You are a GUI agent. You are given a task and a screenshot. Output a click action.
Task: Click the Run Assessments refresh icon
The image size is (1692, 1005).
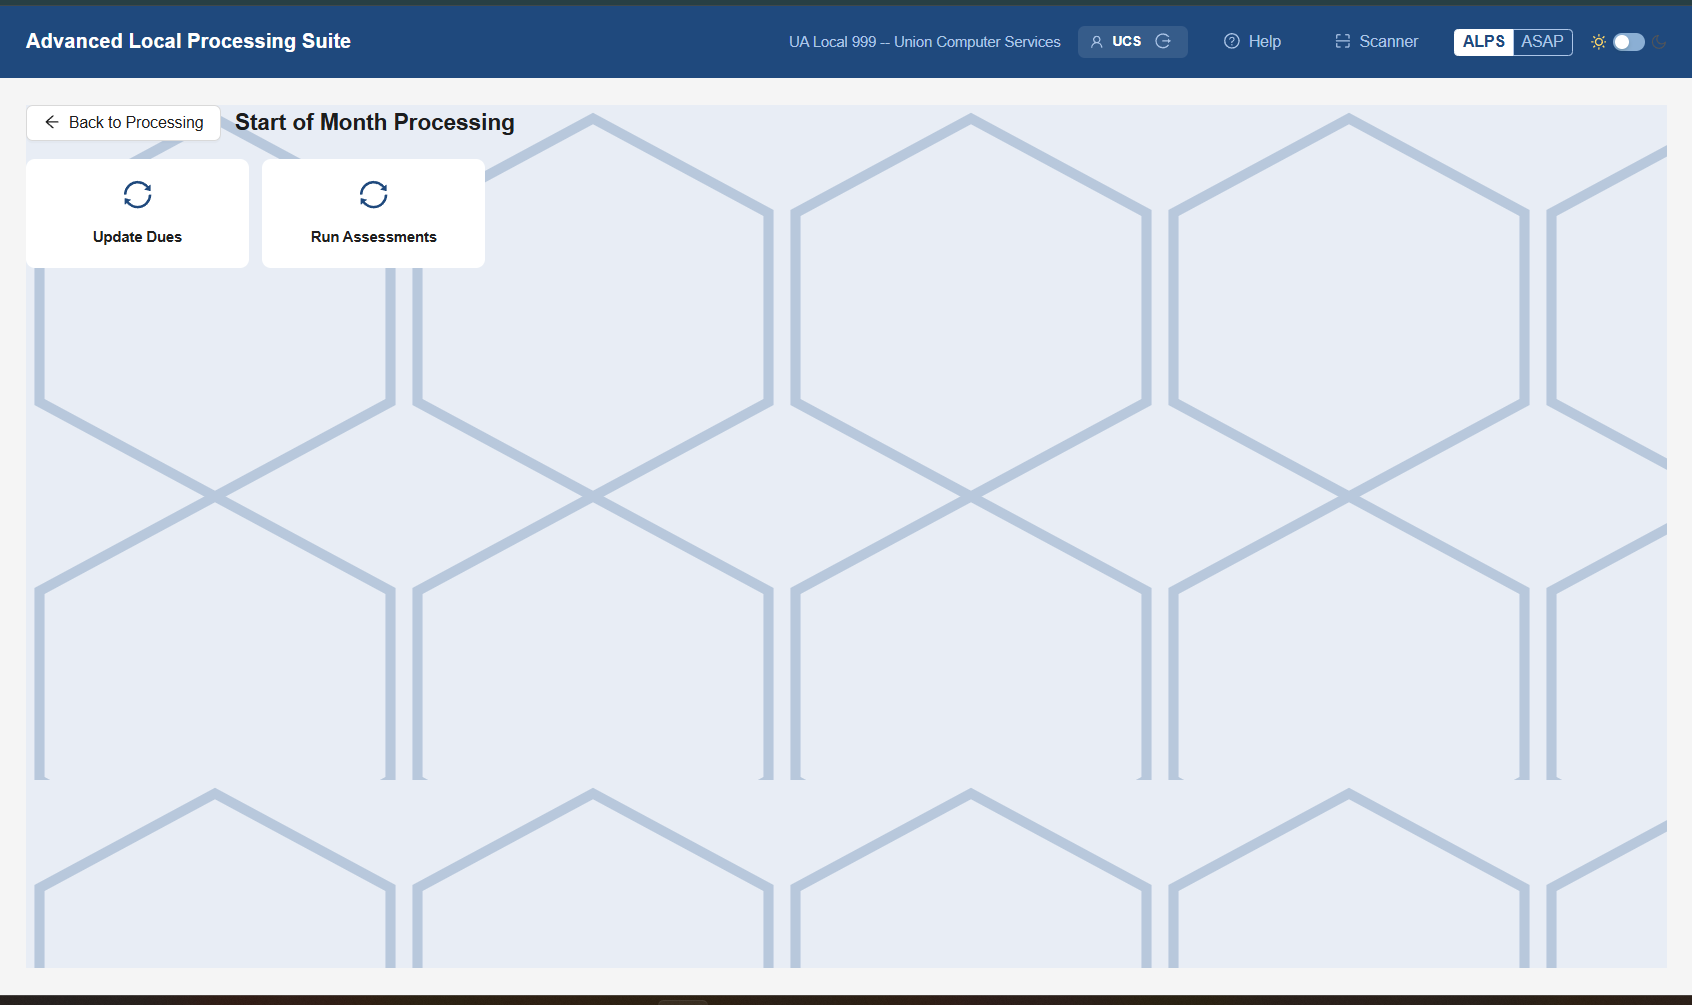click(373, 194)
